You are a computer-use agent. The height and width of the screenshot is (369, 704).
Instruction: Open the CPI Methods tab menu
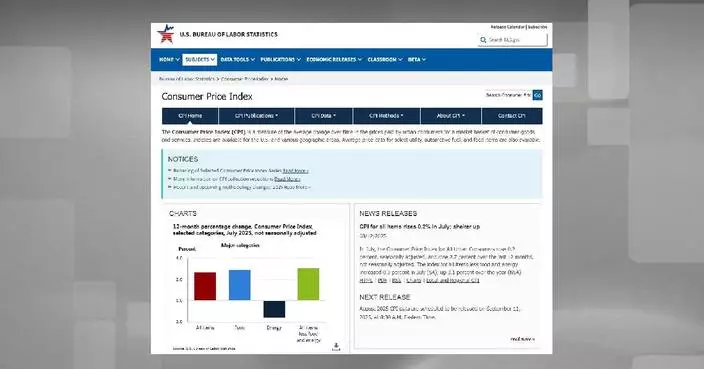pos(387,116)
